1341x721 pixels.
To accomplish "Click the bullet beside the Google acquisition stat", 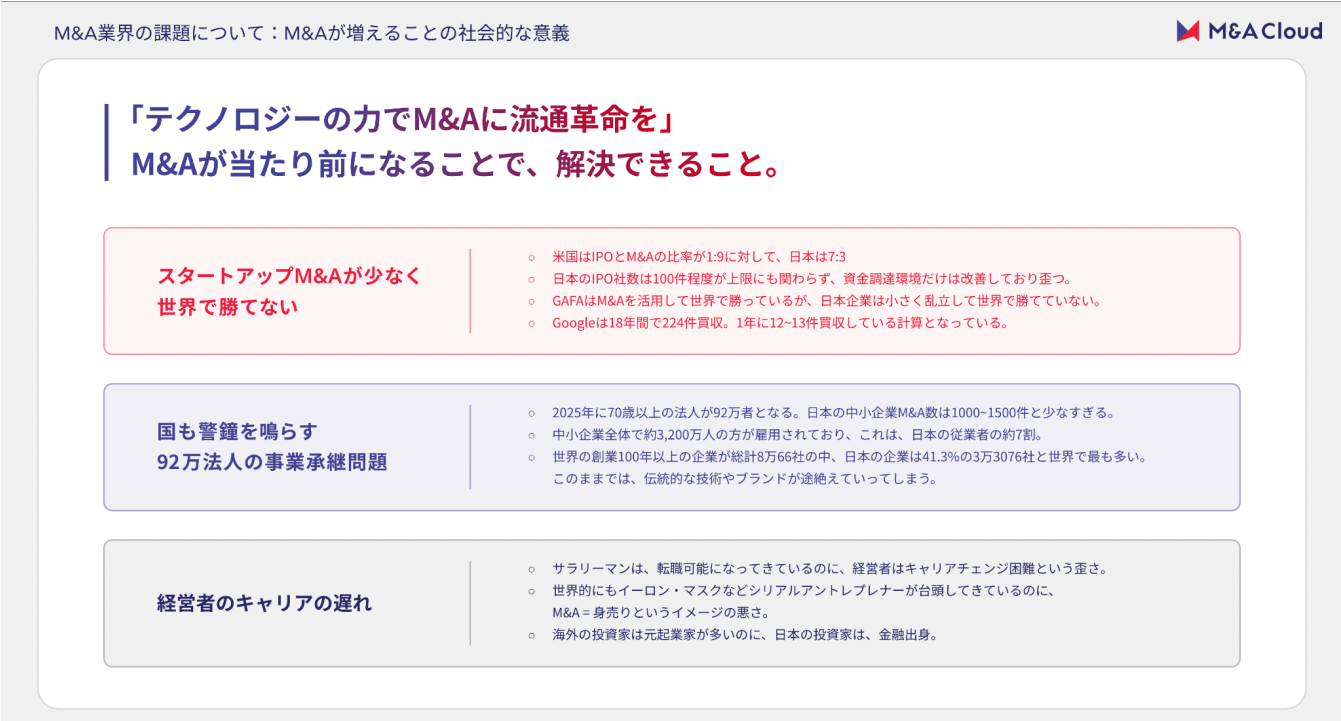I will 531,321.
